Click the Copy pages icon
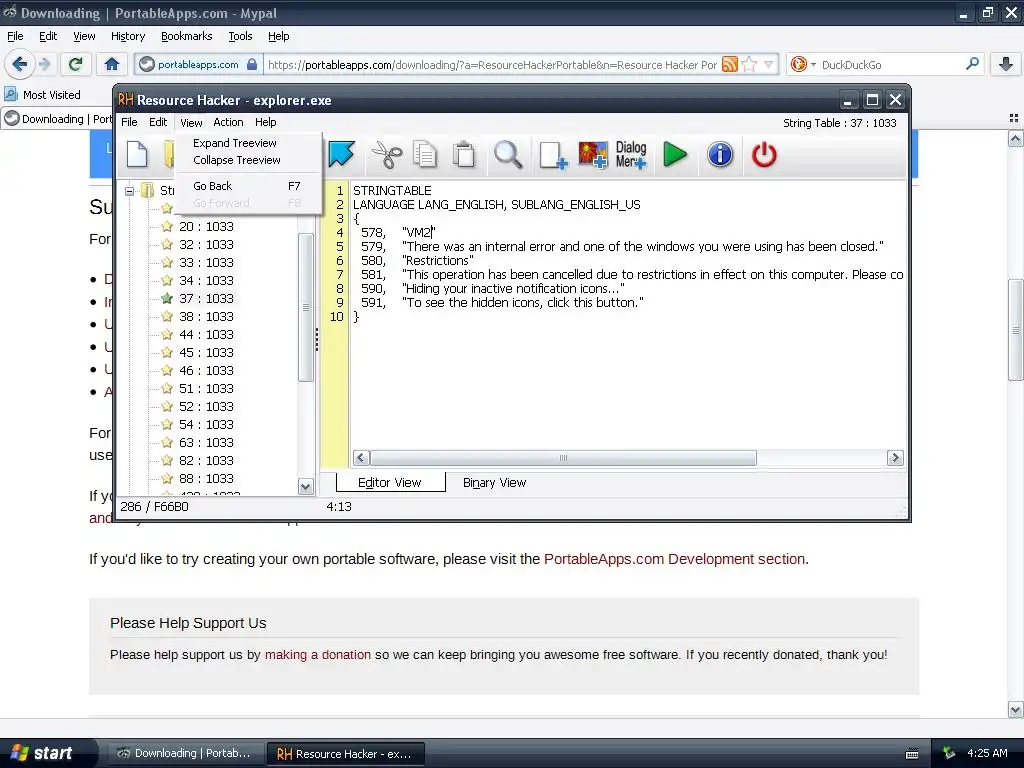Screen dimensions: 1024x768 coord(424,155)
